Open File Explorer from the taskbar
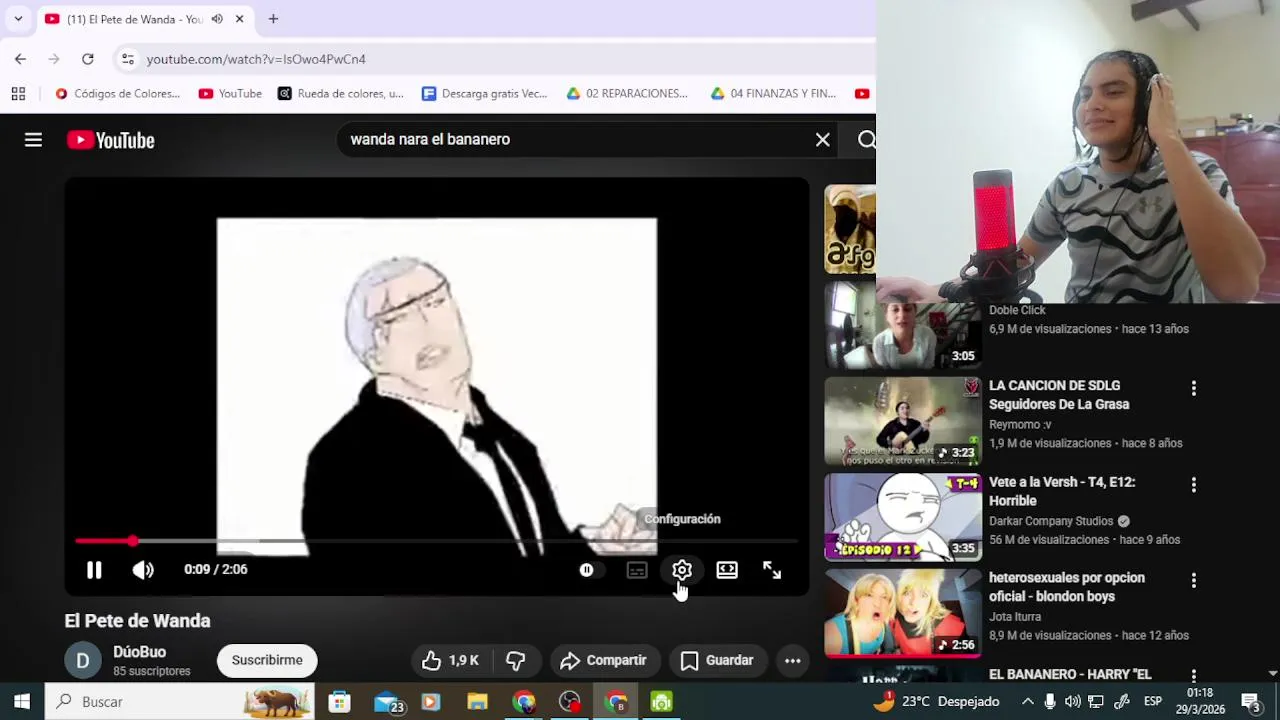The image size is (1280, 720). click(477, 702)
